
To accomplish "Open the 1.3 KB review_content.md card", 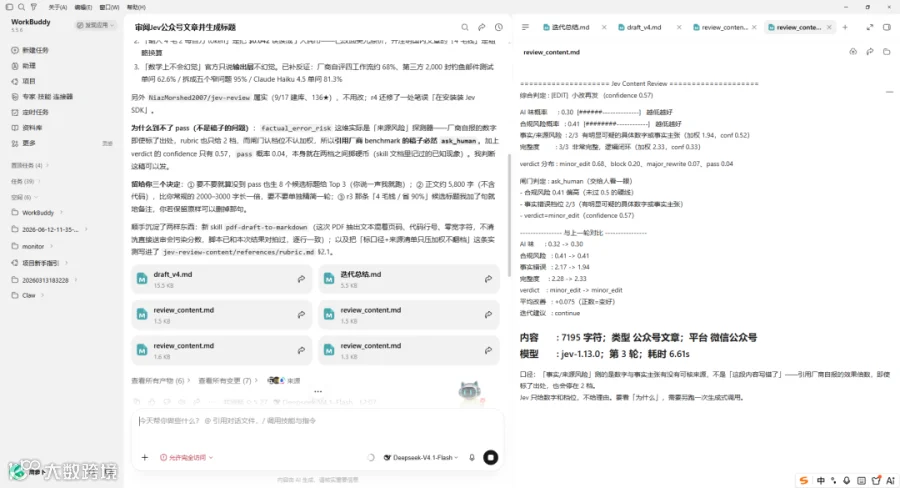I will pos(409,350).
